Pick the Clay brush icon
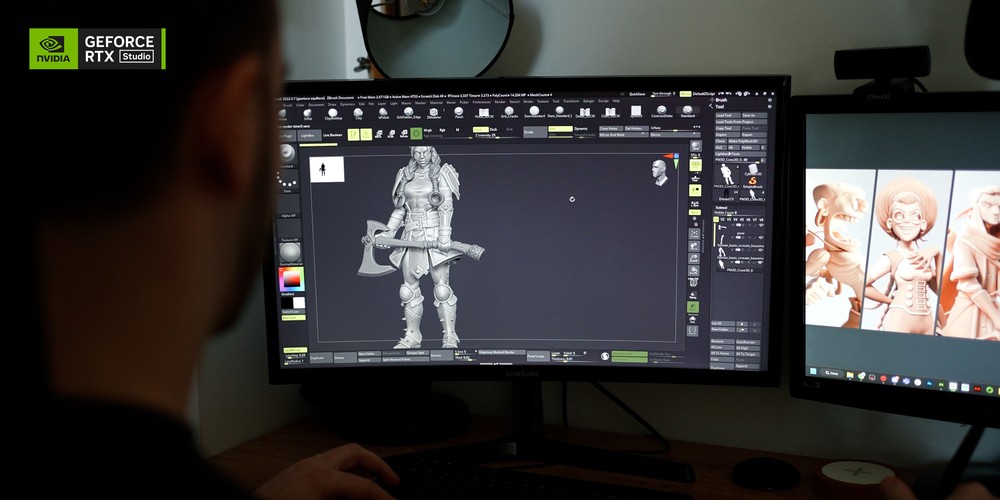Image resolution: width=1000 pixels, height=500 pixels. pyautogui.click(x=358, y=112)
